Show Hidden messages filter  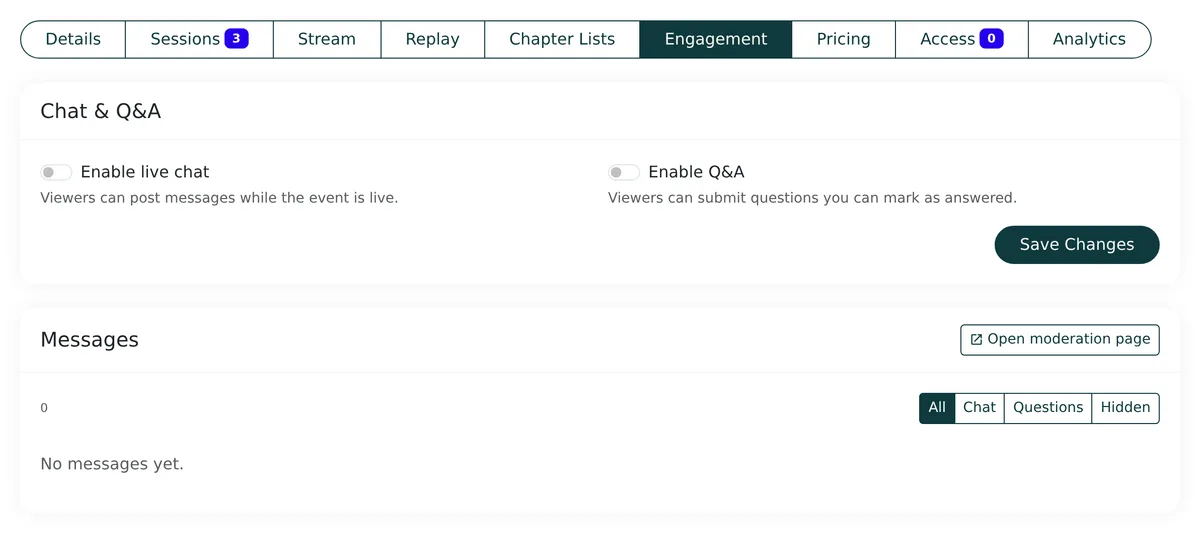[1126, 407]
